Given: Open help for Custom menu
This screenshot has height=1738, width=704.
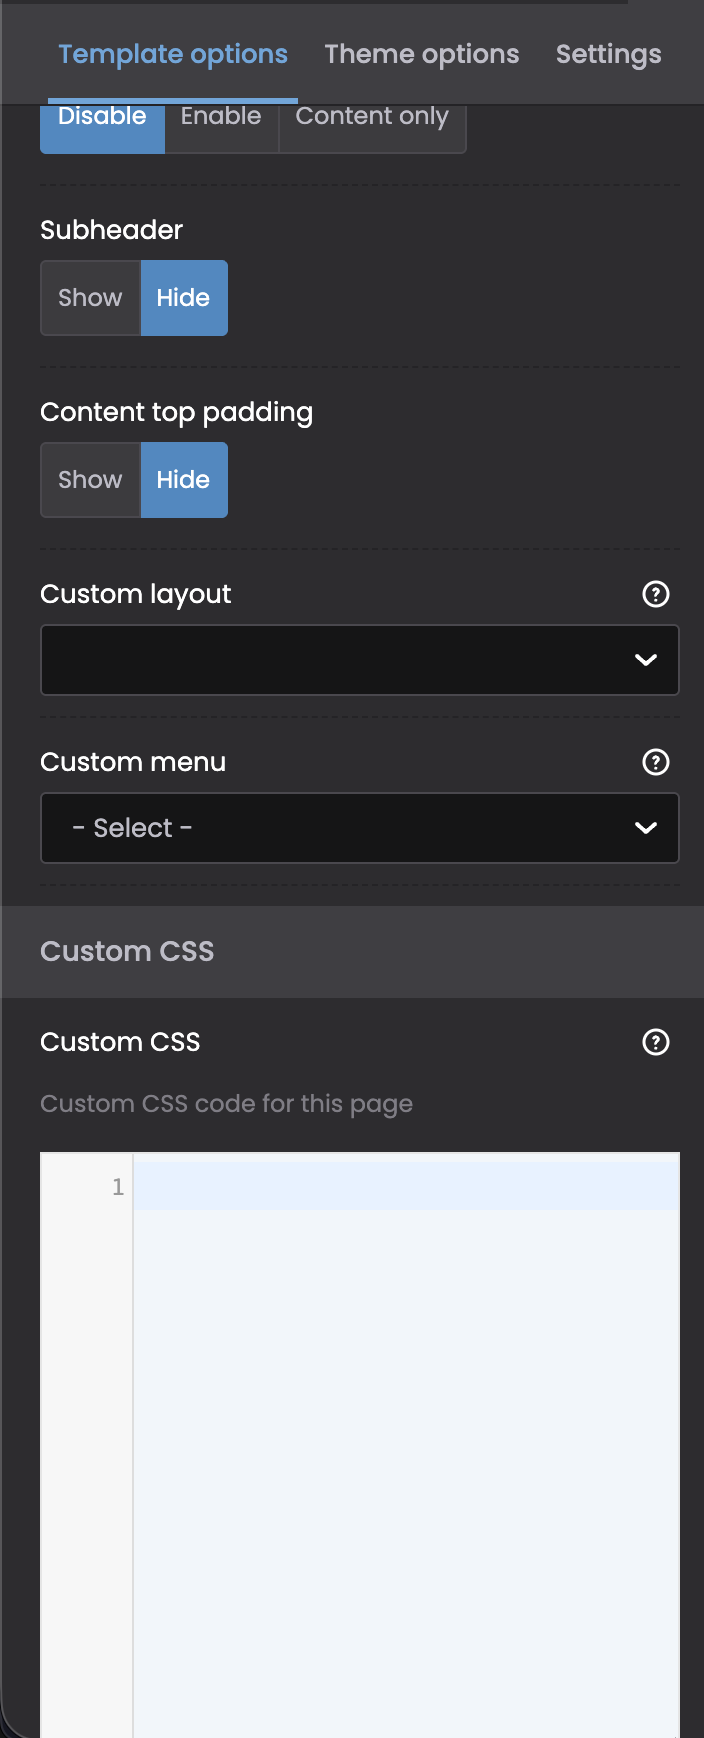Looking at the screenshot, I should point(655,762).
